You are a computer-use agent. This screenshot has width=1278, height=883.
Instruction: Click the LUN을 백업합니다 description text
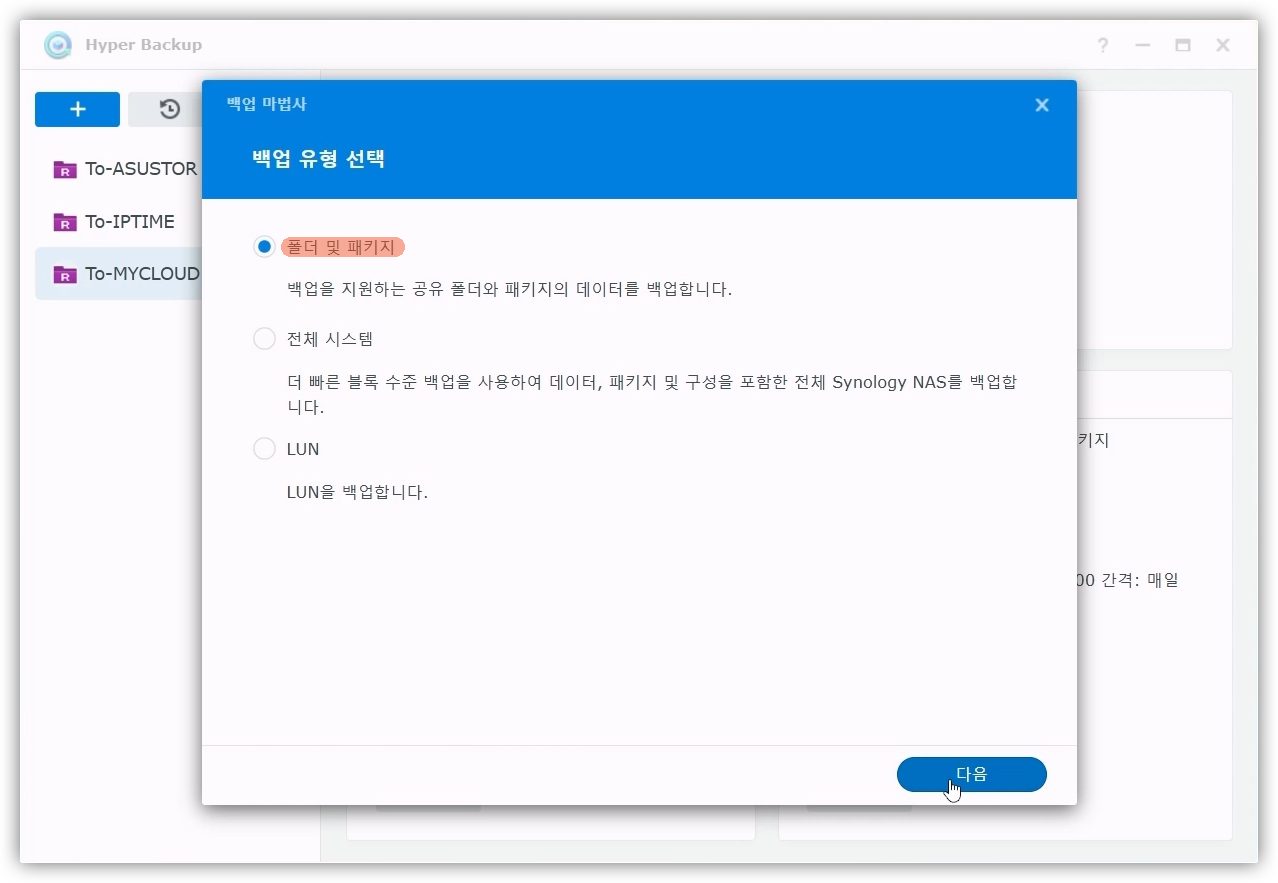point(357,492)
